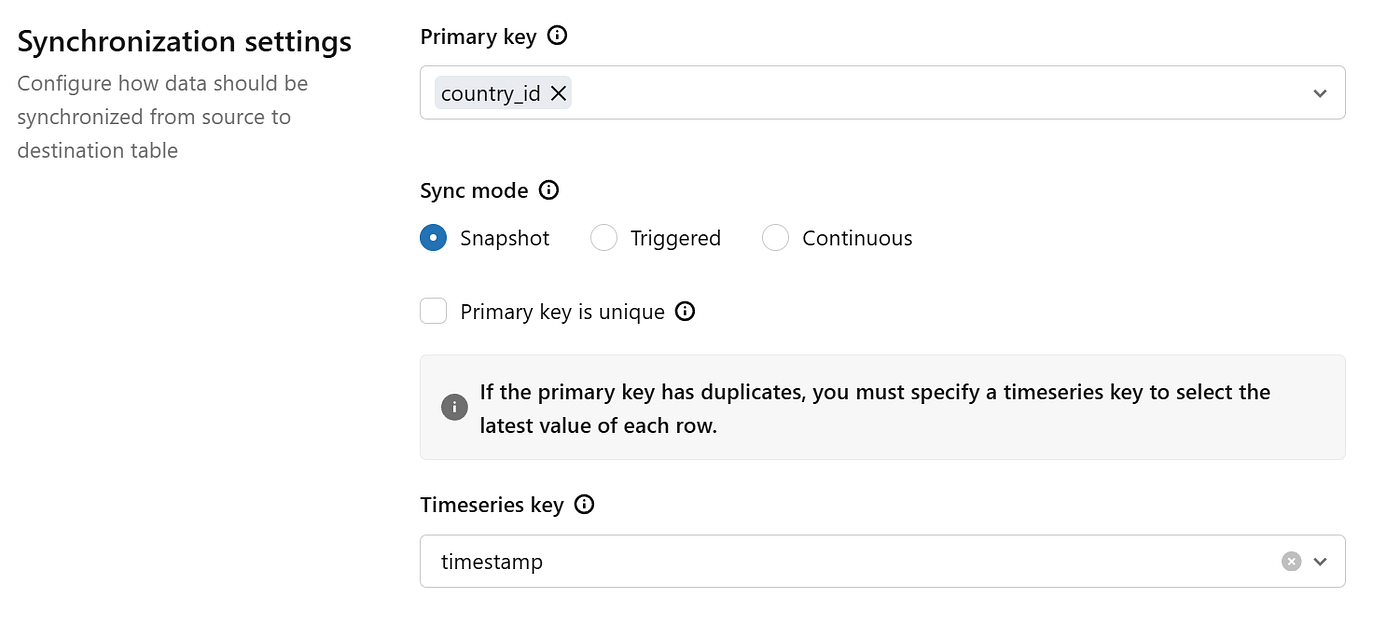The width and height of the screenshot is (1400, 627).
Task: Click the Synchronization settings heading
Action: point(185,42)
